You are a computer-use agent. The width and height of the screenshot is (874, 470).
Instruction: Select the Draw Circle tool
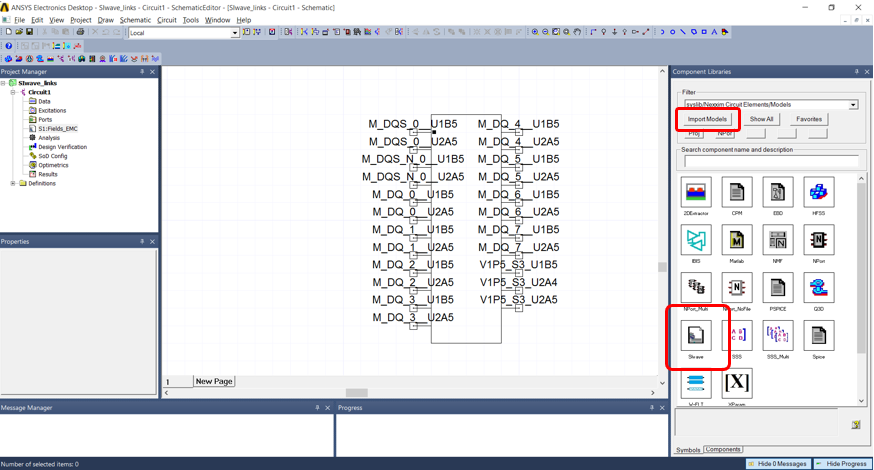tap(672, 32)
